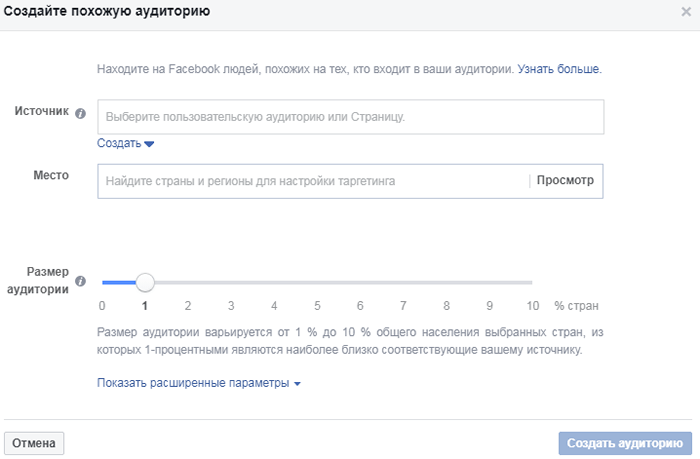Choose 2 on the audience size scale
This screenshot has width=700, height=459.
coord(188,306)
